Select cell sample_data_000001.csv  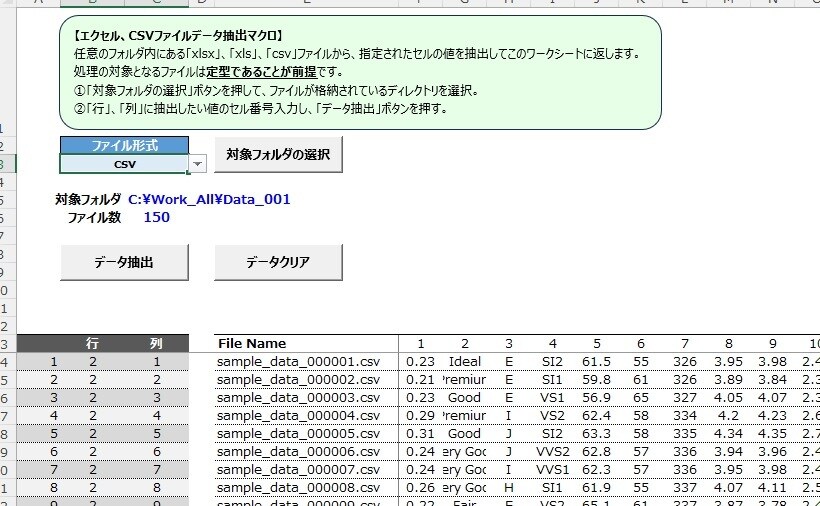(x=306, y=362)
